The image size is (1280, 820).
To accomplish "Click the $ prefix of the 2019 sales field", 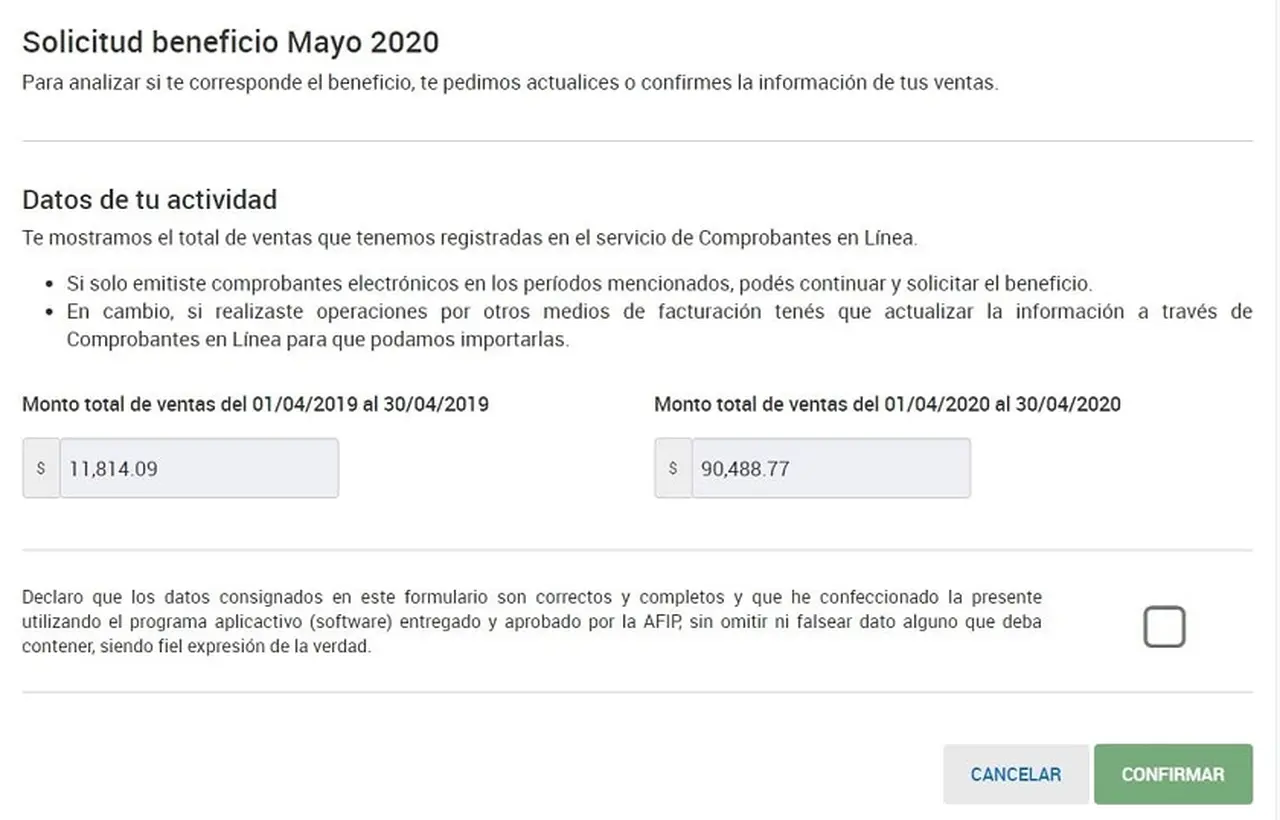I will coord(41,468).
